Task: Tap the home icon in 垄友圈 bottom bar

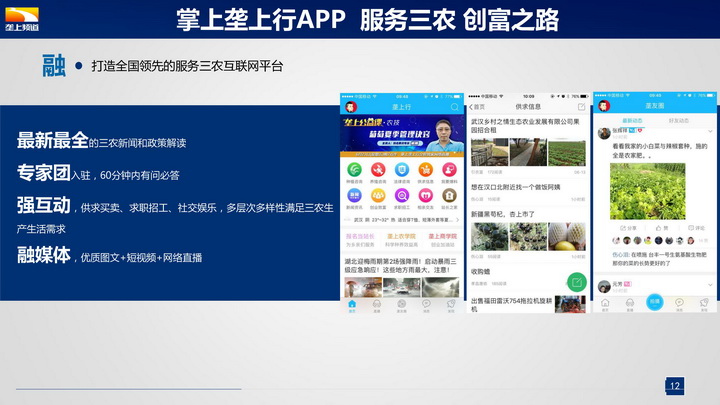Action: (x=605, y=303)
